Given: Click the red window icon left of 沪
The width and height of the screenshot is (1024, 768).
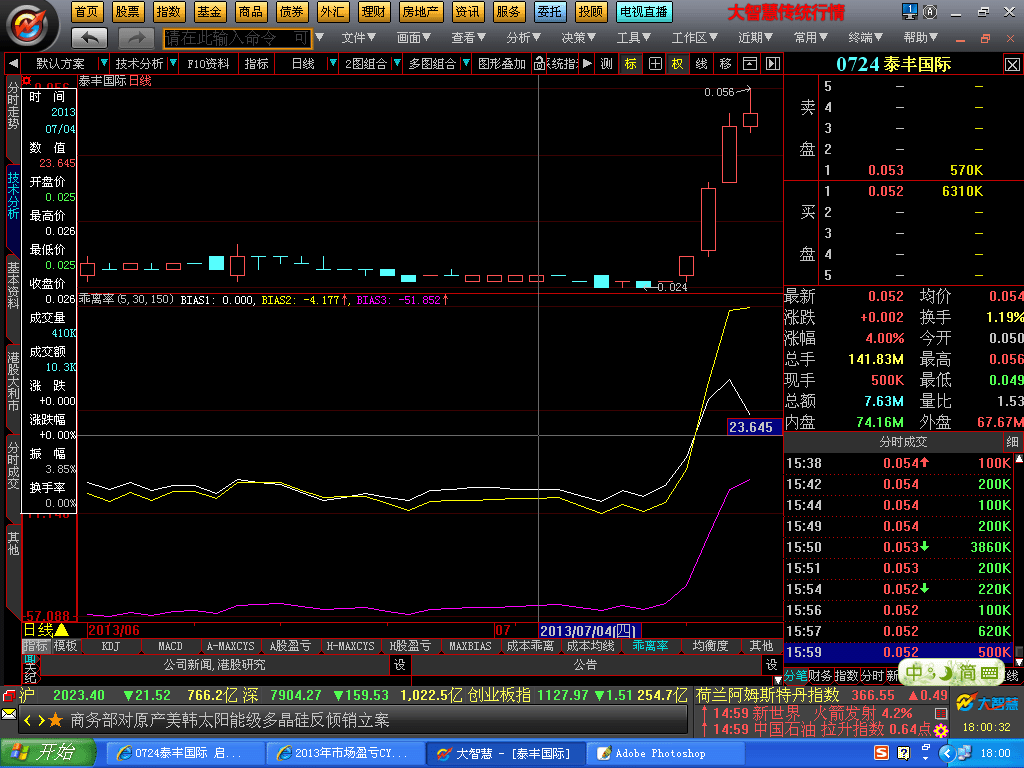Looking at the screenshot, I should (9, 695).
